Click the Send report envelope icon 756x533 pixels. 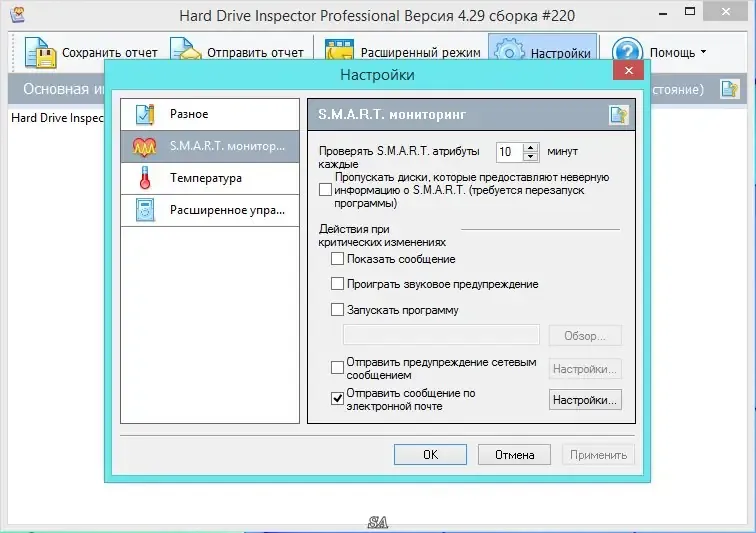point(186,49)
